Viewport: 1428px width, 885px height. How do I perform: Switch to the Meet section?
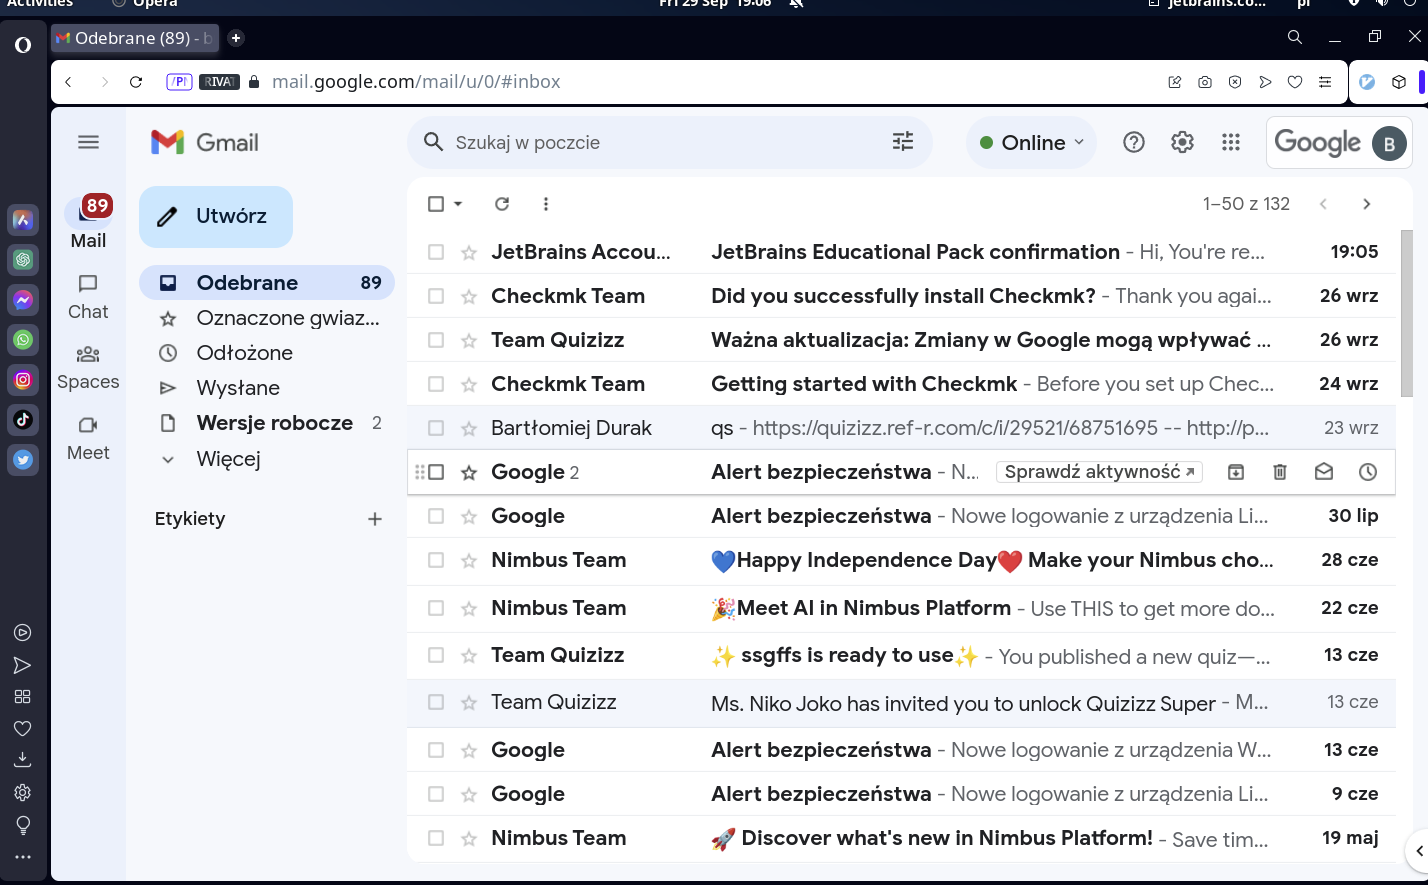(x=88, y=438)
